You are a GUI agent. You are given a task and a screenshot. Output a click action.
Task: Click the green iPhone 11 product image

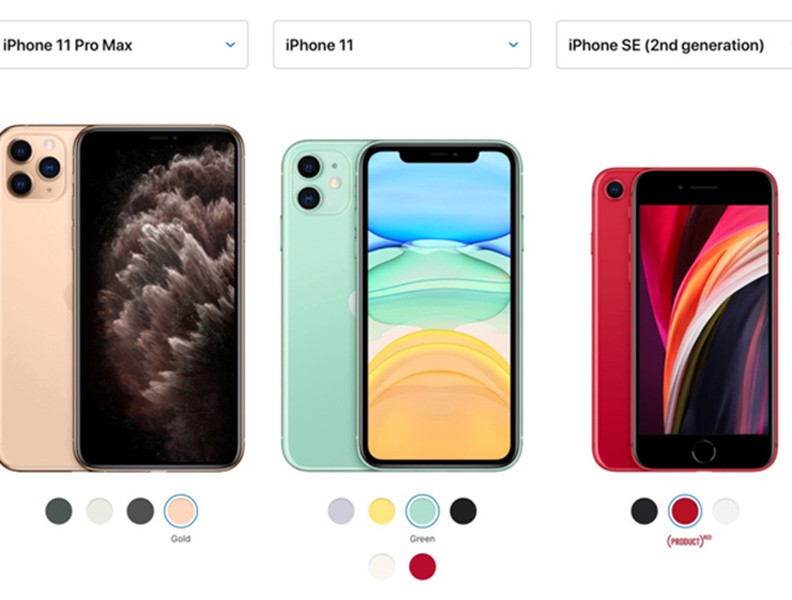coord(402,306)
